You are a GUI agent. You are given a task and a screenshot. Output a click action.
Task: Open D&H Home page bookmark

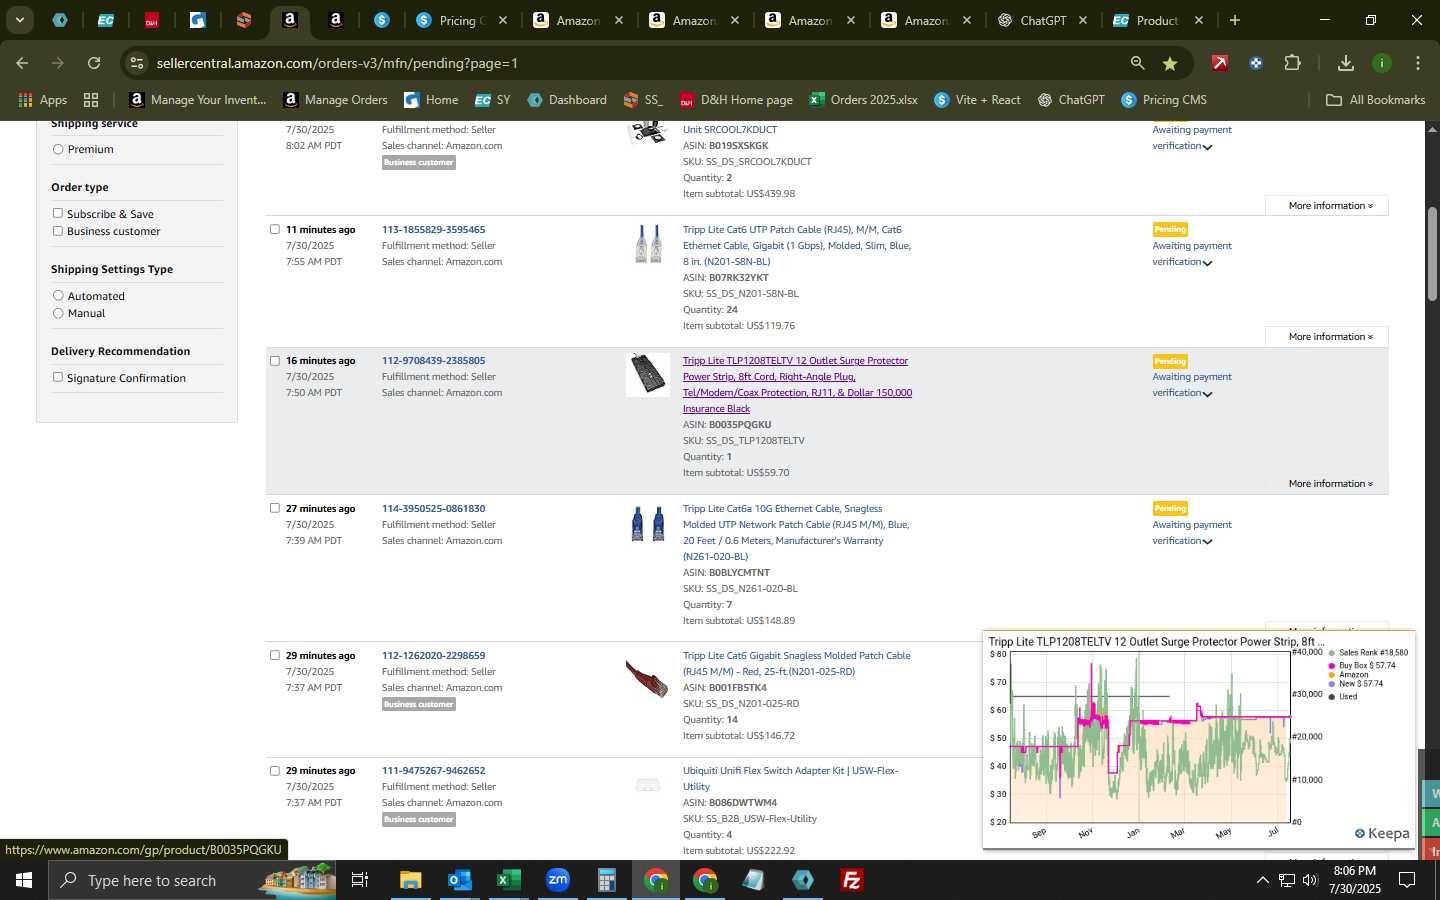[736, 100]
